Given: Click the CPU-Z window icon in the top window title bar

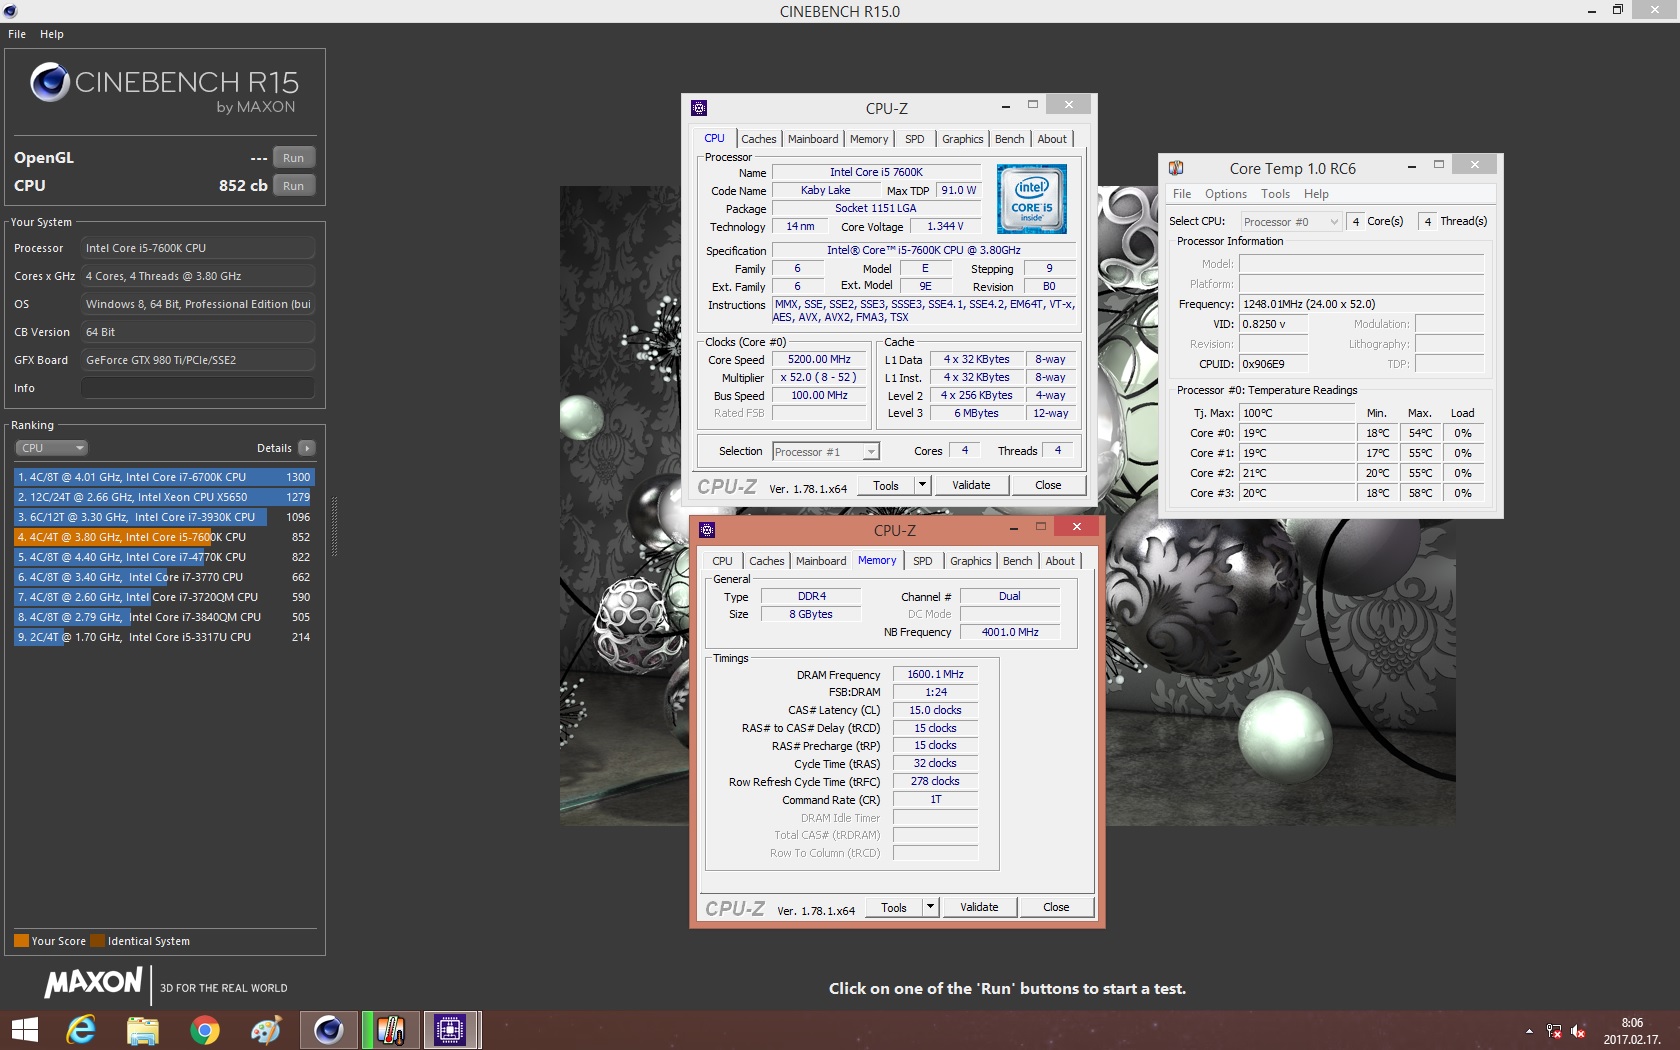Looking at the screenshot, I should [699, 108].
